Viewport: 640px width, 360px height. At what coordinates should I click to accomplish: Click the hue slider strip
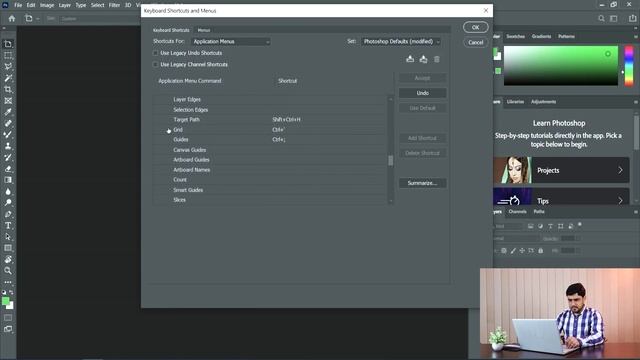[x=629, y=66]
